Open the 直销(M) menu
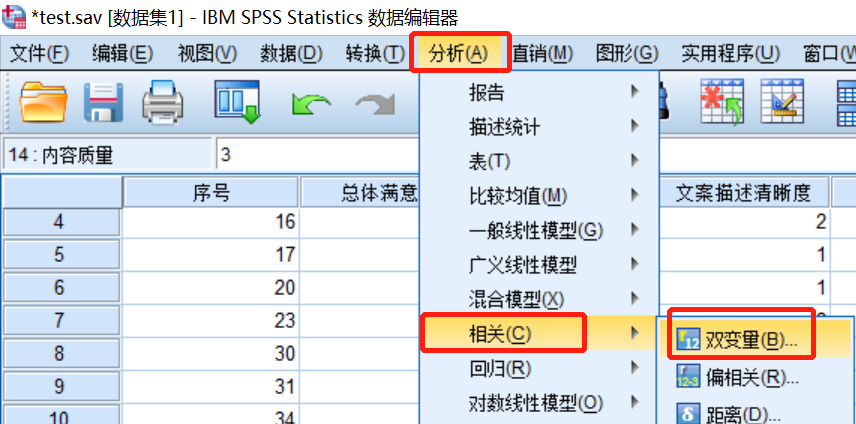 (x=542, y=53)
